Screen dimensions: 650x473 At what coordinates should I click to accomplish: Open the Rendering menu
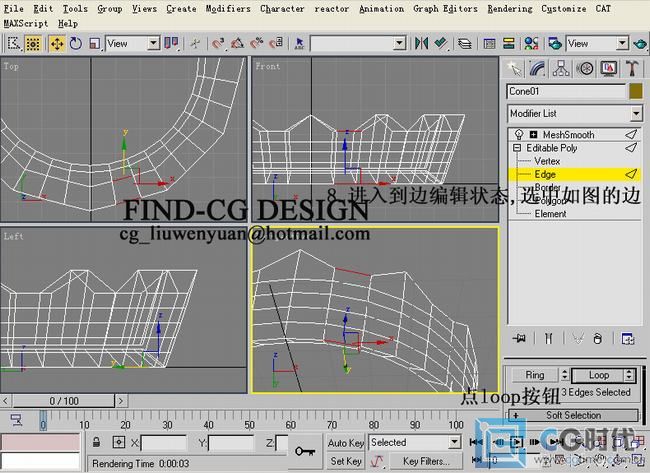point(509,8)
